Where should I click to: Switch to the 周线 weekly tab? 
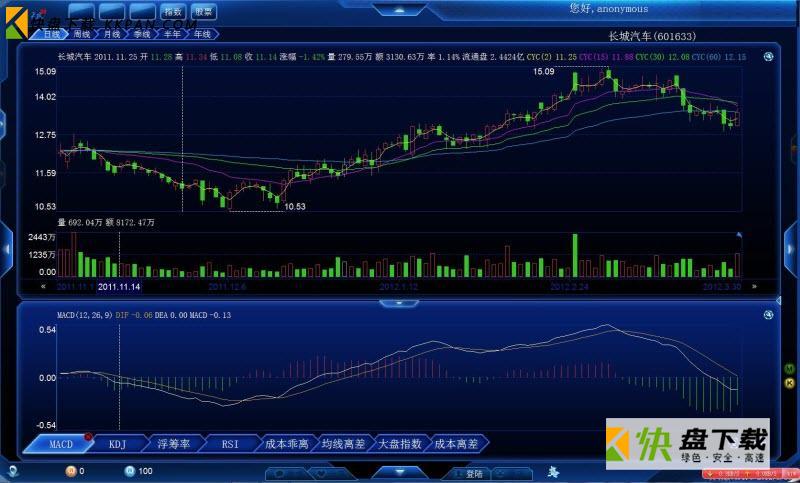[x=82, y=34]
